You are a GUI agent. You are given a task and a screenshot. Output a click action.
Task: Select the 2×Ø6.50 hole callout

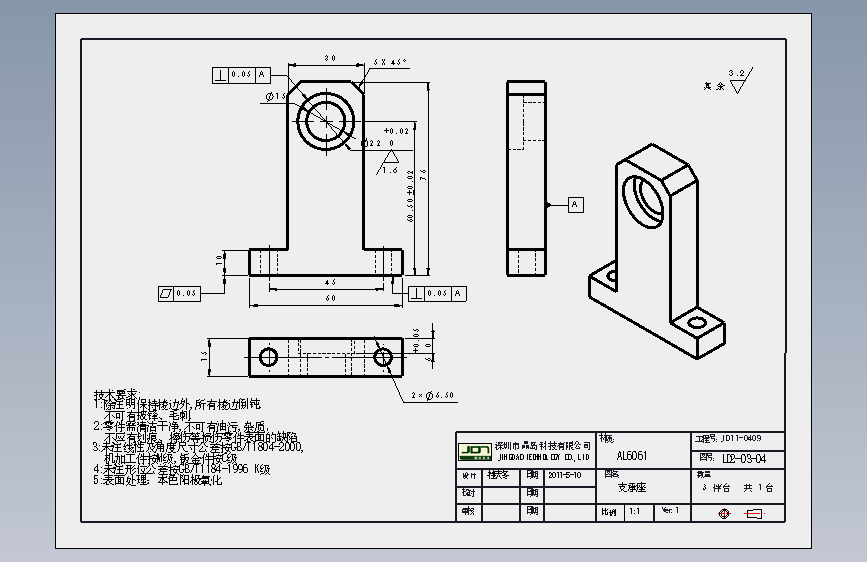point(432,396)
